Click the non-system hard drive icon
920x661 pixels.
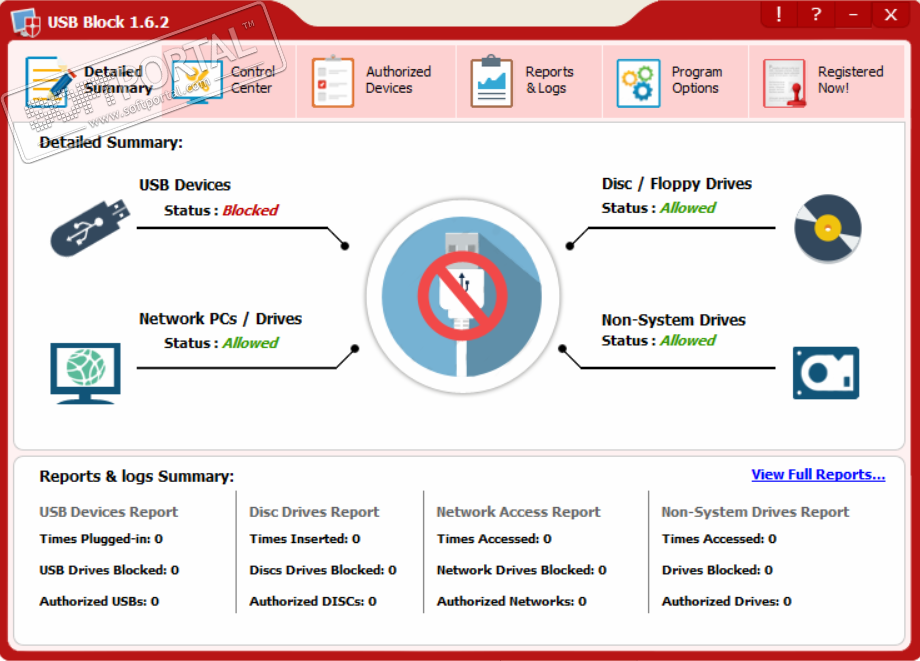(826, 373)
